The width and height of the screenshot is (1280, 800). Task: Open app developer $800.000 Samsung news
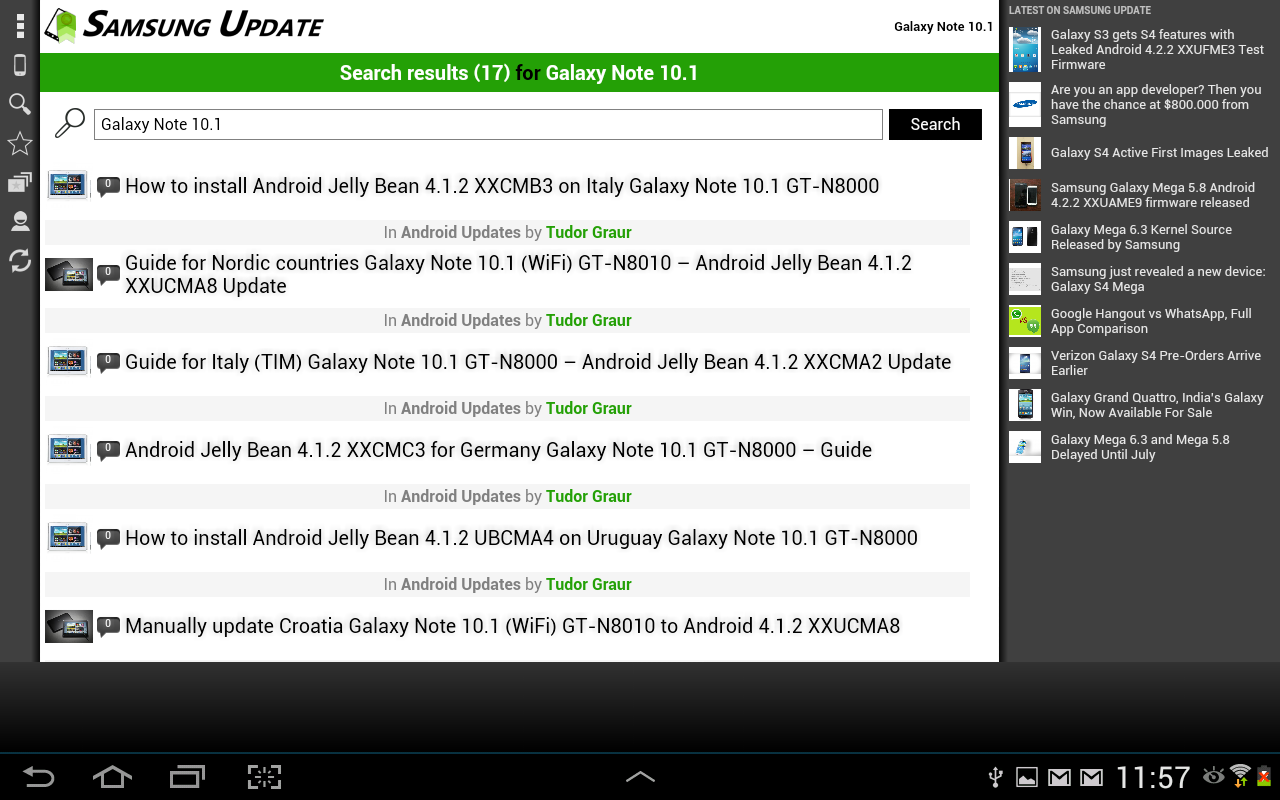coord(1156,104)
